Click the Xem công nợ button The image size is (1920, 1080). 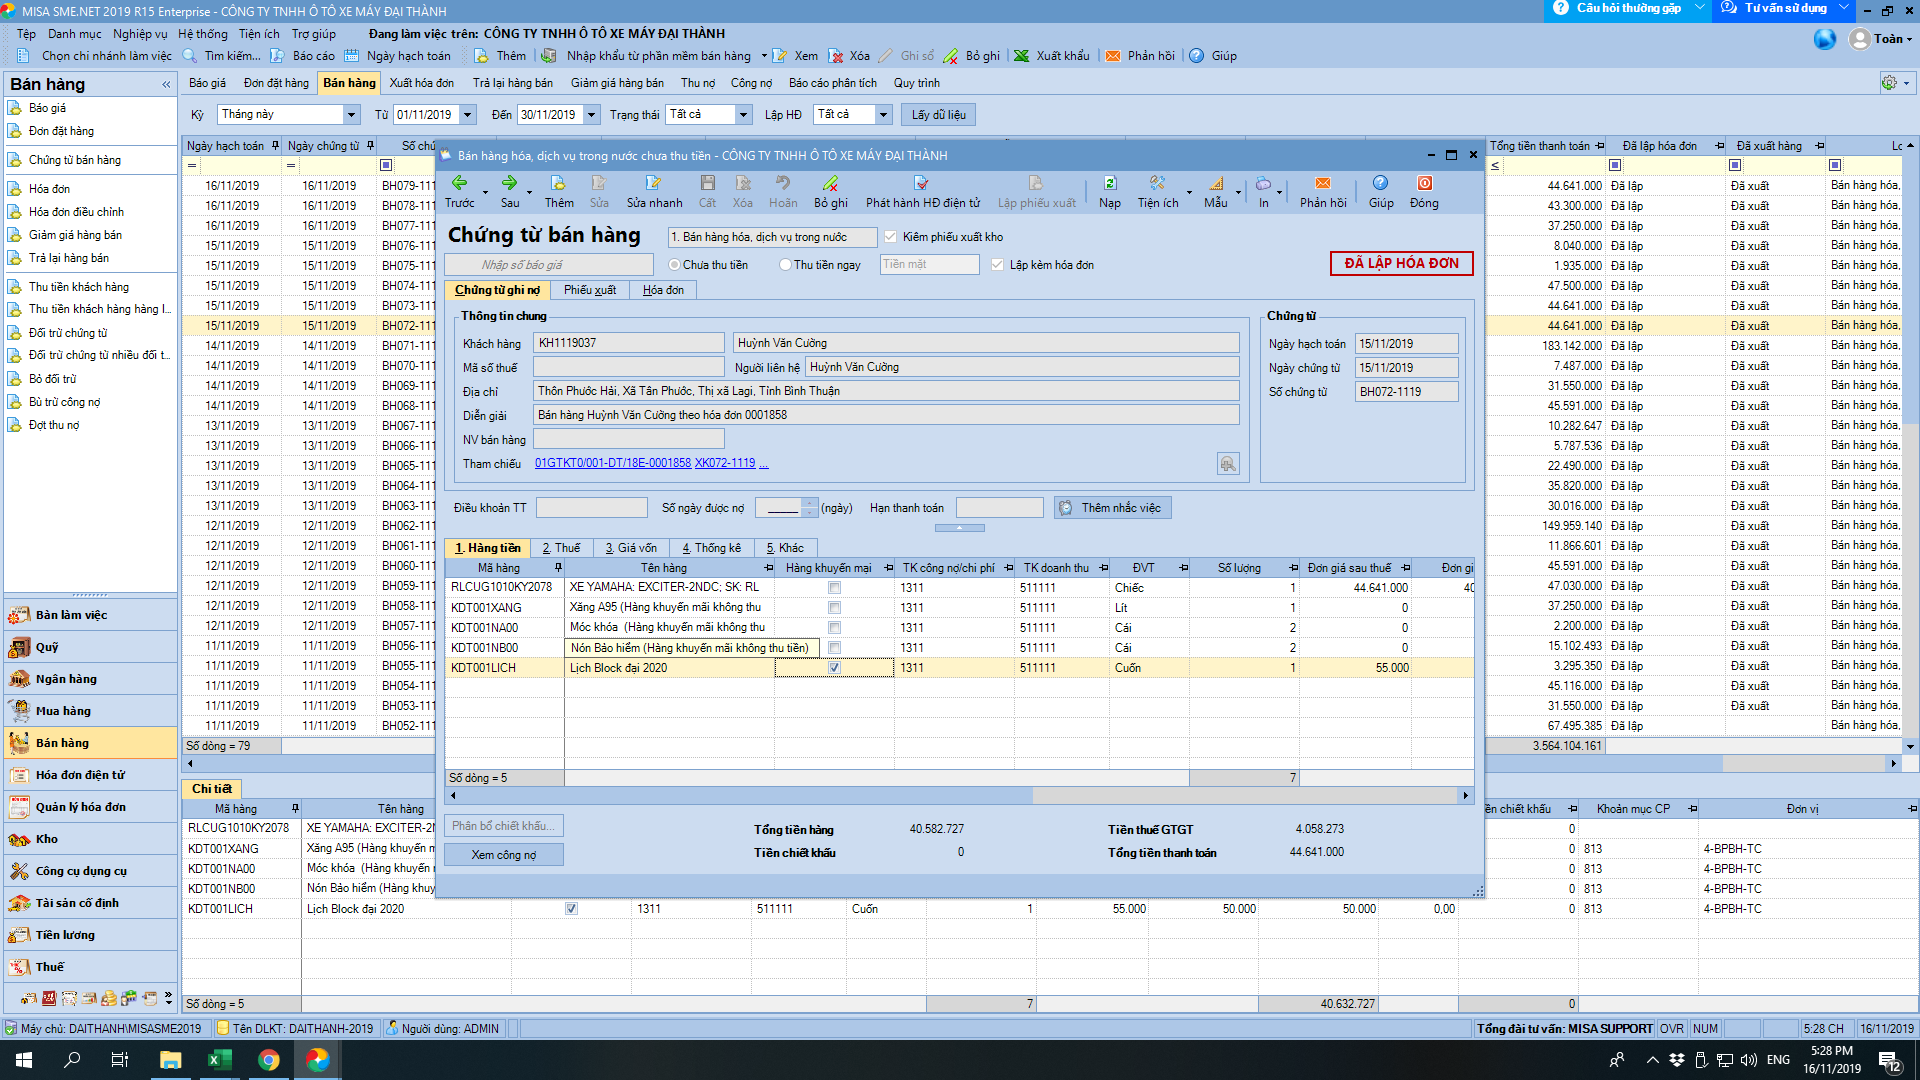504,855
